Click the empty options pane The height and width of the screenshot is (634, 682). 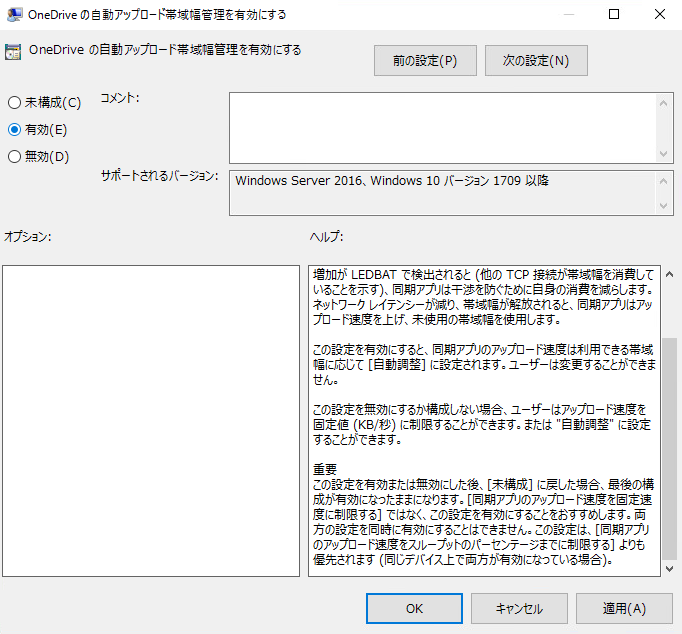click(151, 421)
